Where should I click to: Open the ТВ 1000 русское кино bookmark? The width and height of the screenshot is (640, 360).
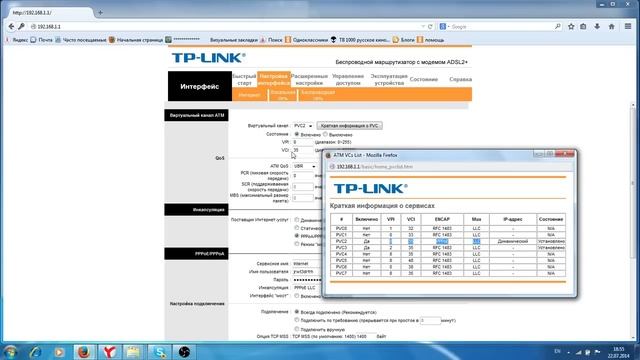coord(360,40)
